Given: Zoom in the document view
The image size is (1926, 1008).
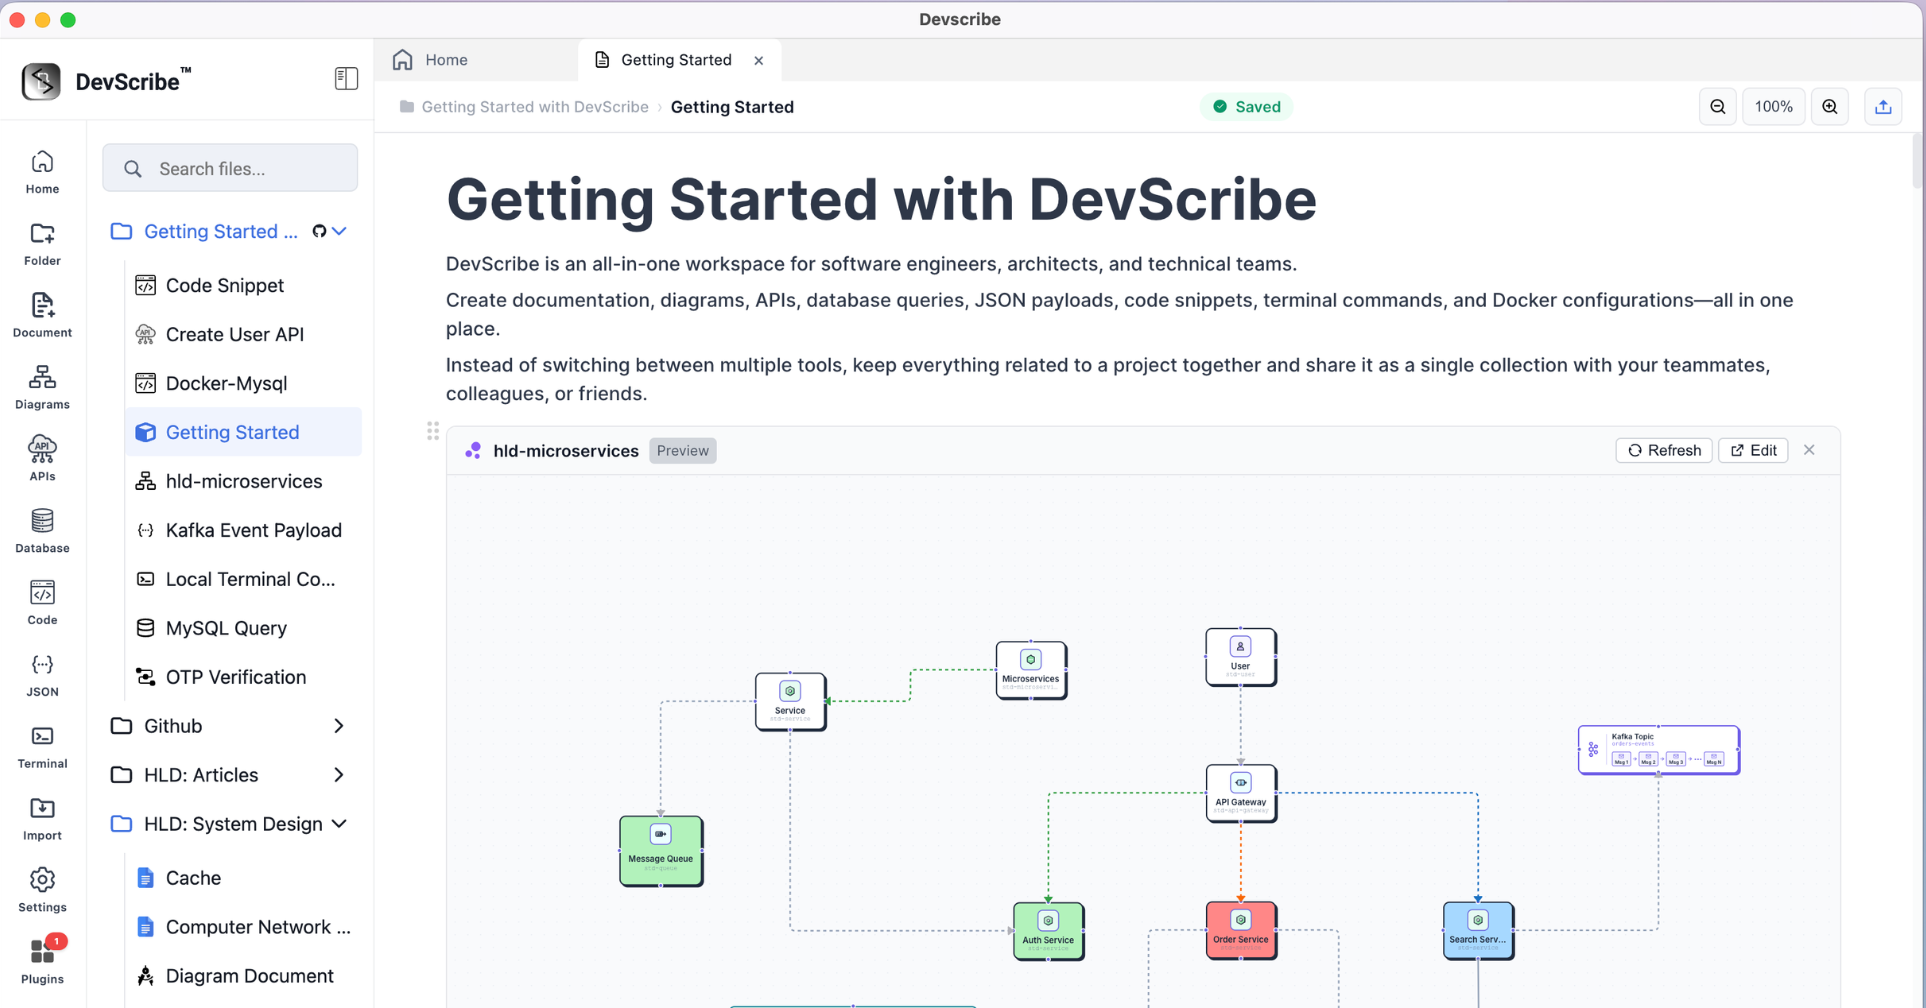Looking at the screenshot, I should point(1830,107).
